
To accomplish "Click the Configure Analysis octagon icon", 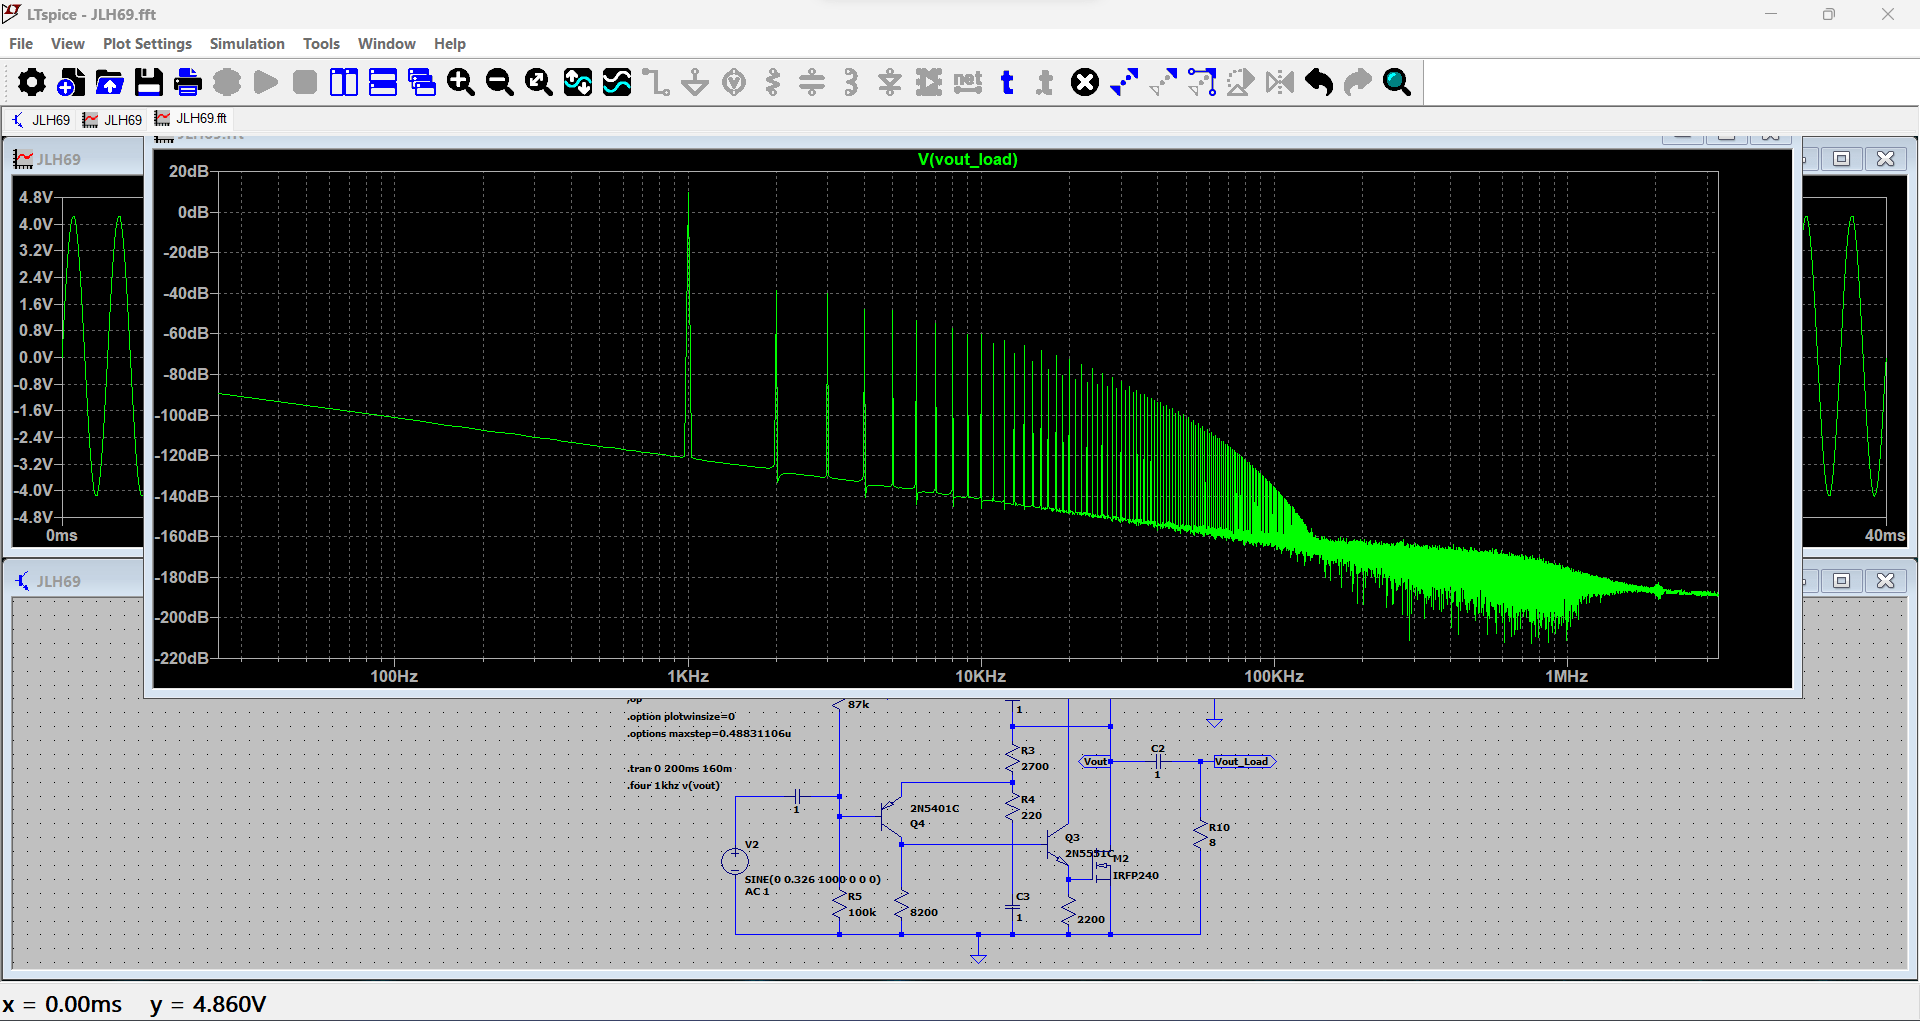I will (227, 82).
